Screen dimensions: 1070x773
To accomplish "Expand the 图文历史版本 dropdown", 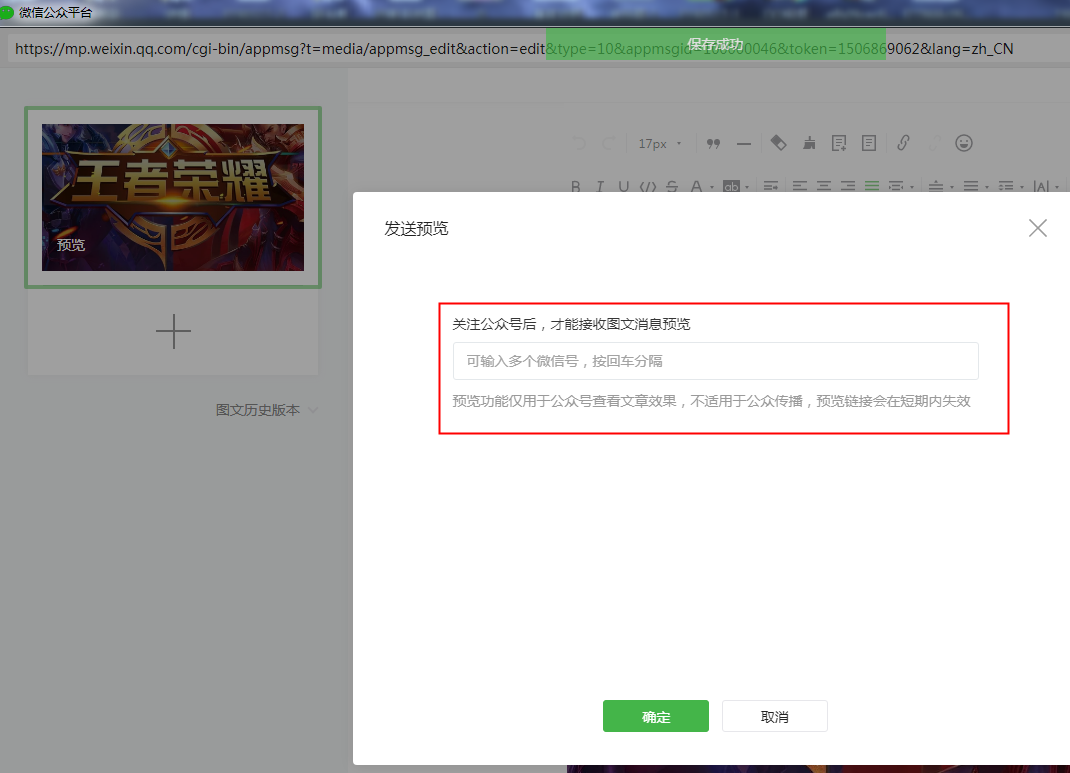I will [x=267, y=410].
